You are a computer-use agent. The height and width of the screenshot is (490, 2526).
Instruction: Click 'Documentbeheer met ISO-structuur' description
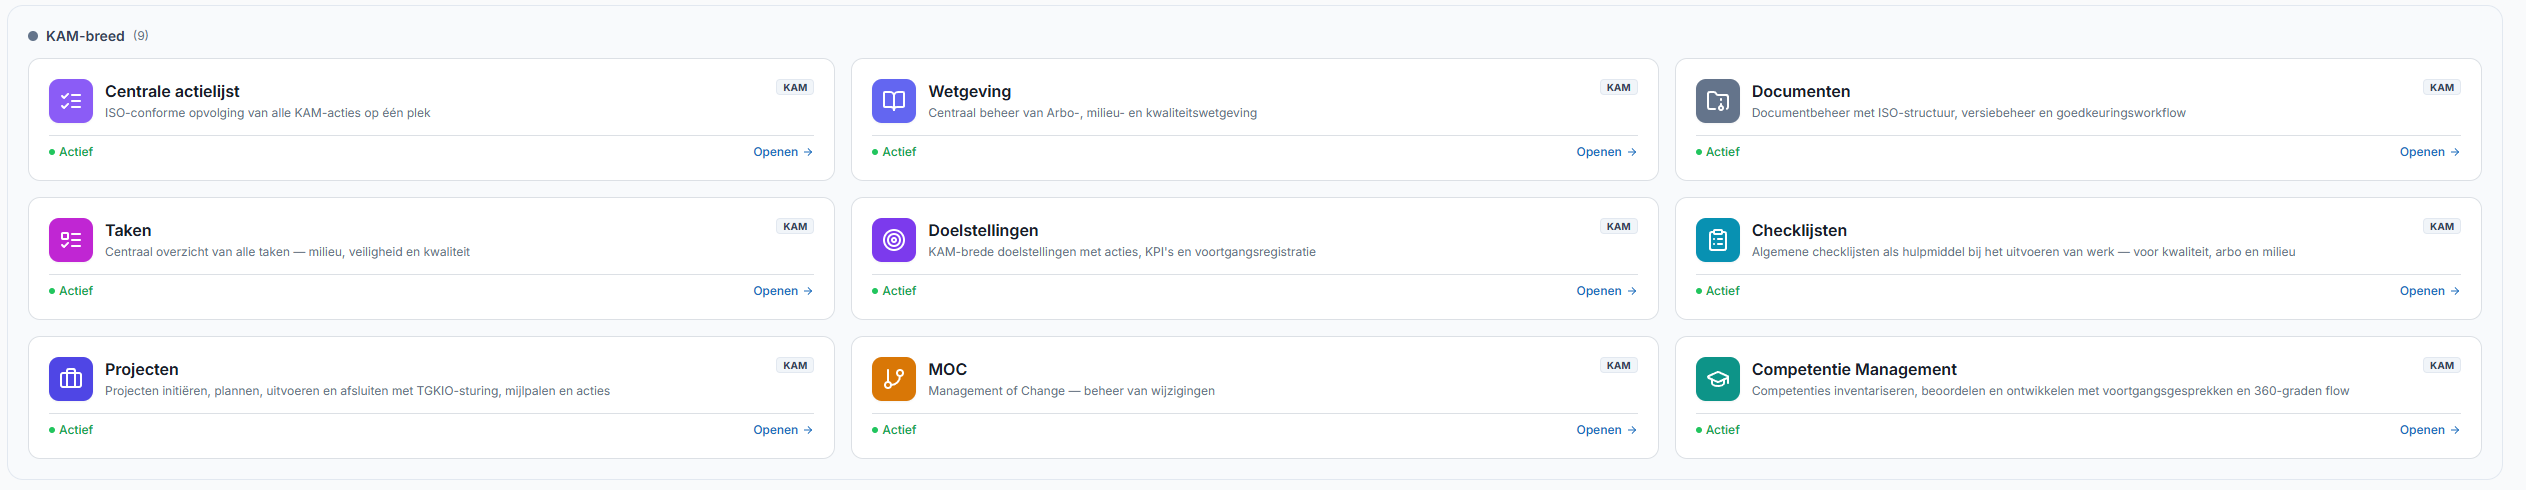(1968, 113)
